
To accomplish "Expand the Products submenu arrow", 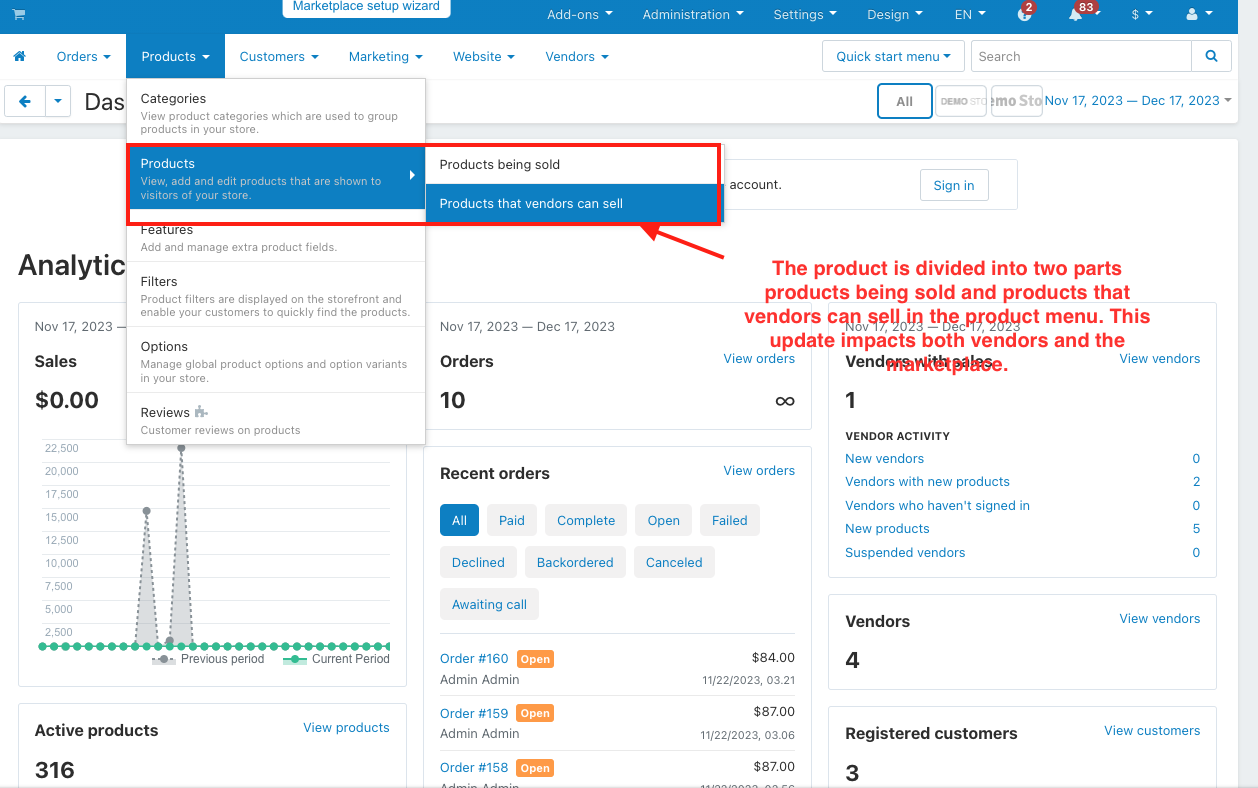I will click(412, 176).
